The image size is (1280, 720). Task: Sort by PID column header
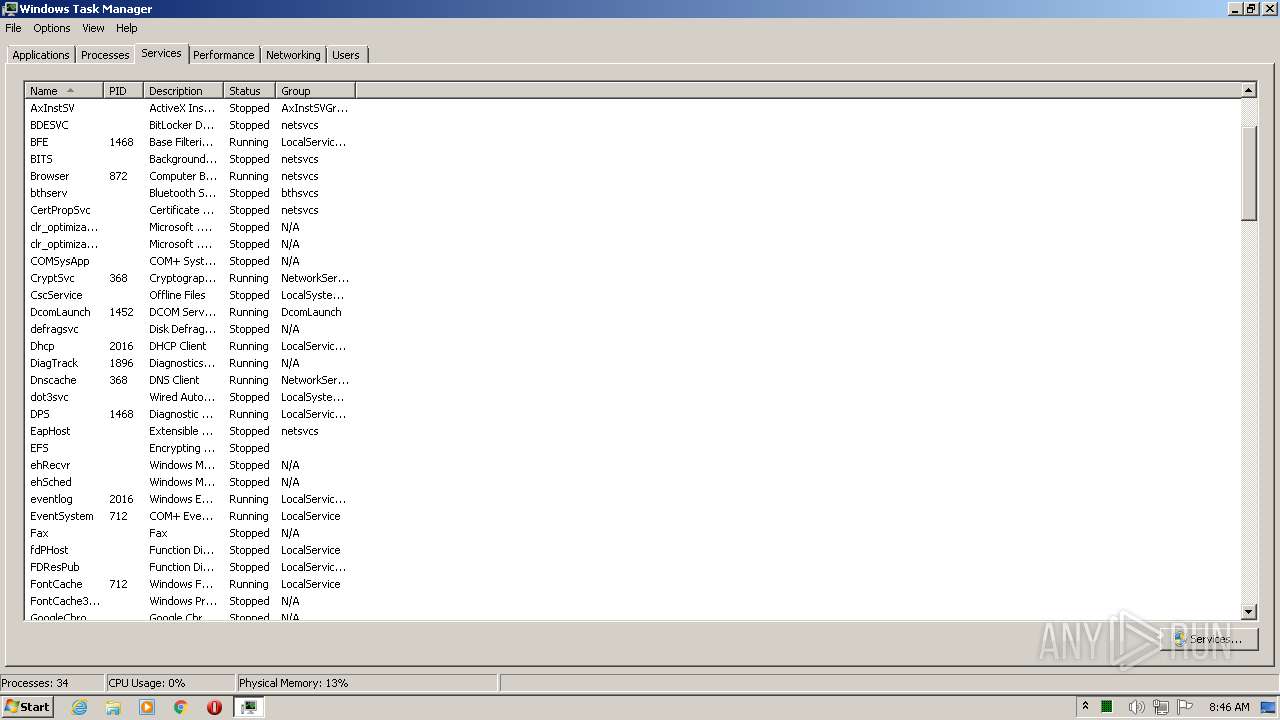(123, 91)
